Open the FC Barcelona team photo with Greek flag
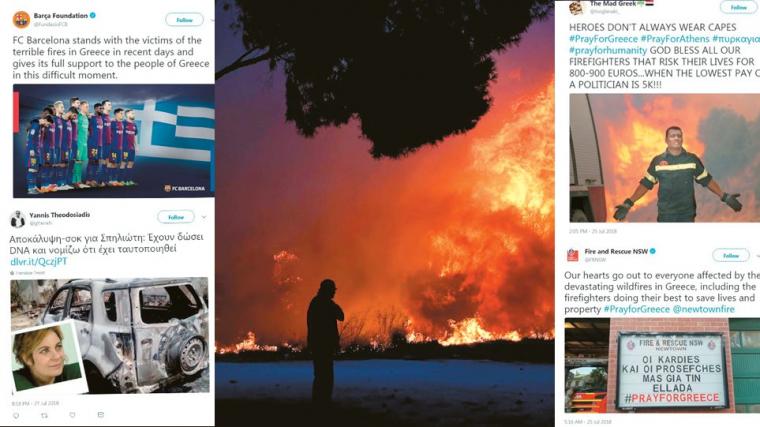 [113, 141]
